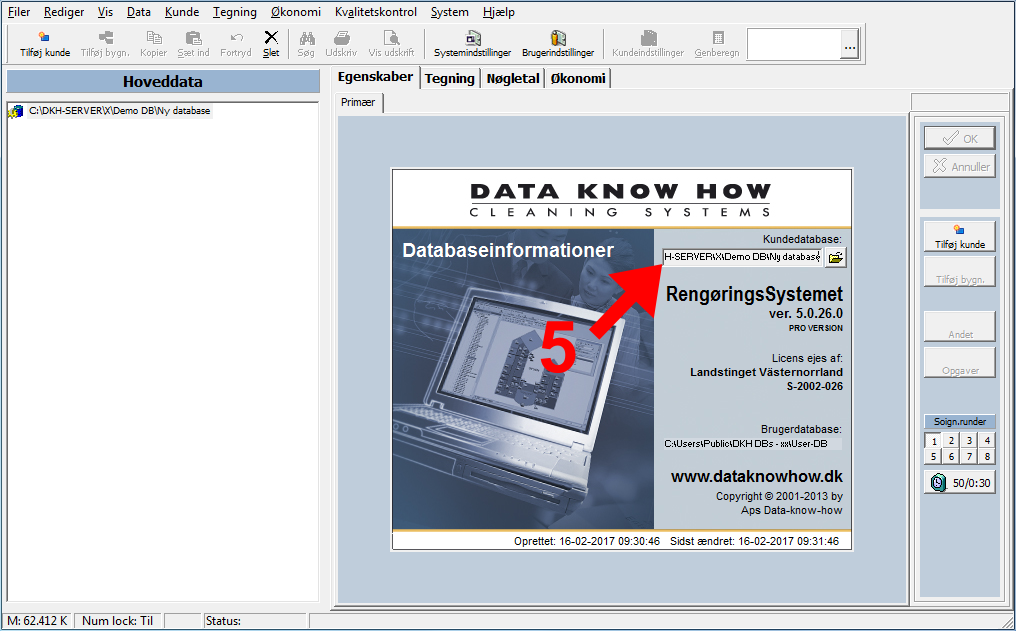The width and height of the screenshot is (1016, 631).
Task: Click the Annuller button
Action: tap(960, 166)
